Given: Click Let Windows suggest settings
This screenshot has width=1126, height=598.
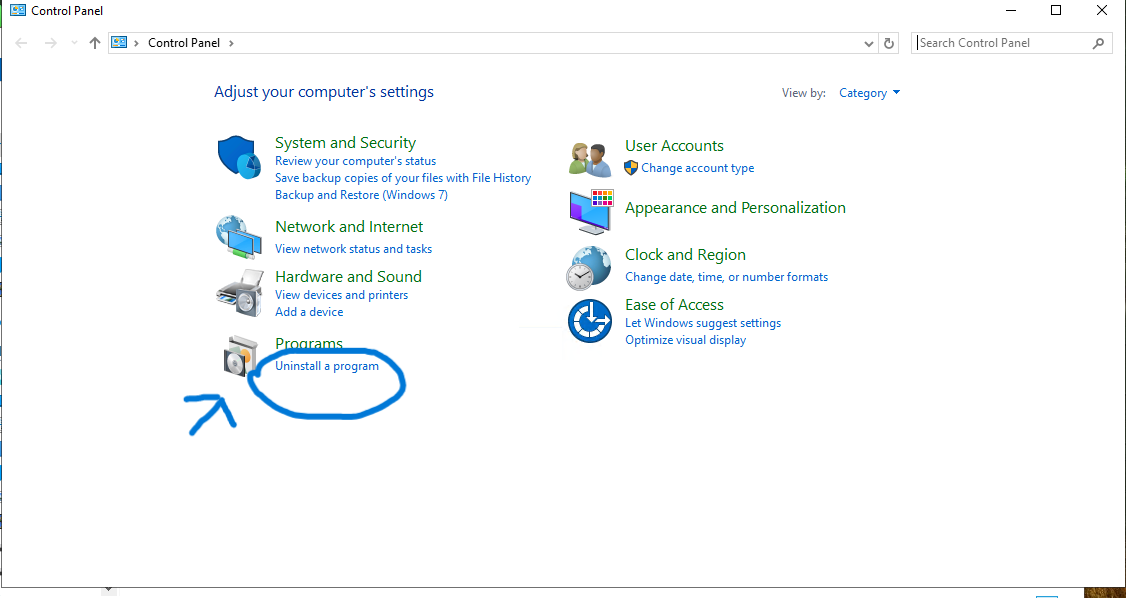Looking at the screenshot, I should (703, 323).
